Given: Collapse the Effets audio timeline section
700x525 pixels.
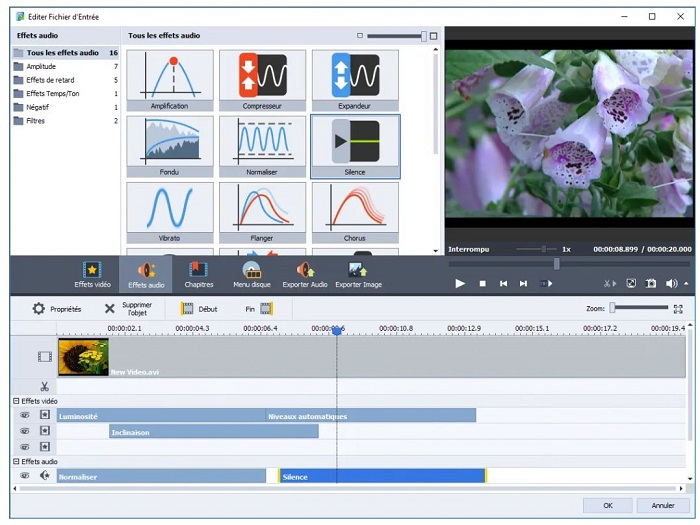Looking at the screenshot, I should coord(16,462).
